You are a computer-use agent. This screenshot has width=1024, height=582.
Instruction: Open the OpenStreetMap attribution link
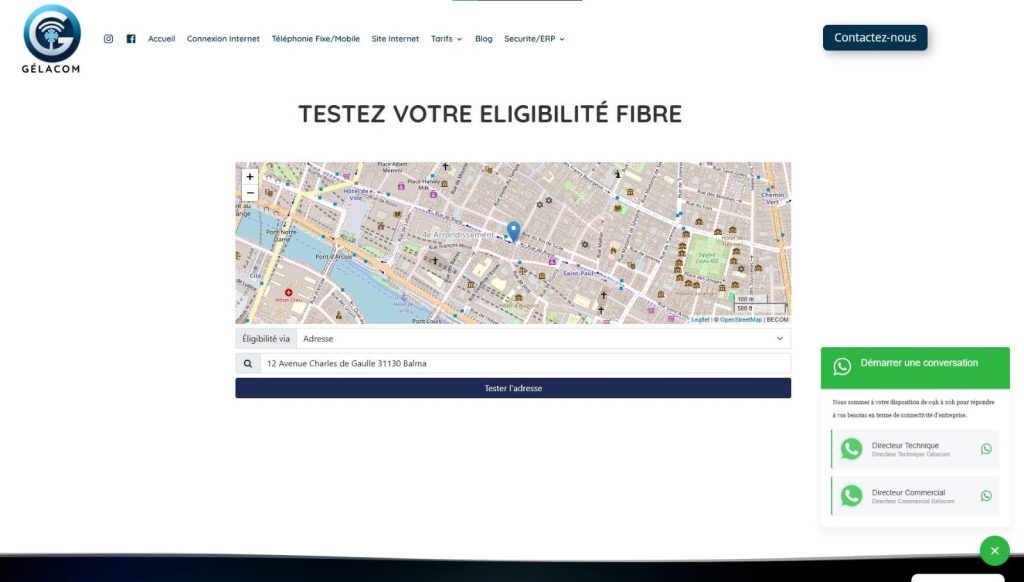click(741, 319)
